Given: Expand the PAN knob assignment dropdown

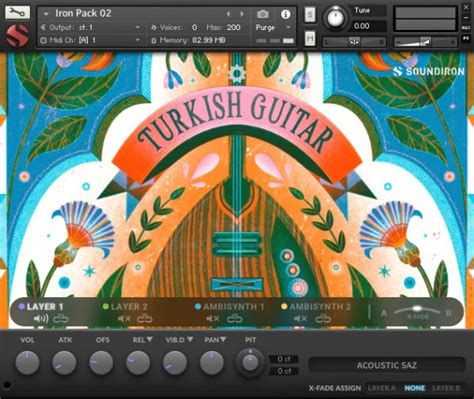Looking at the screenshot, I should coord(223,339).
